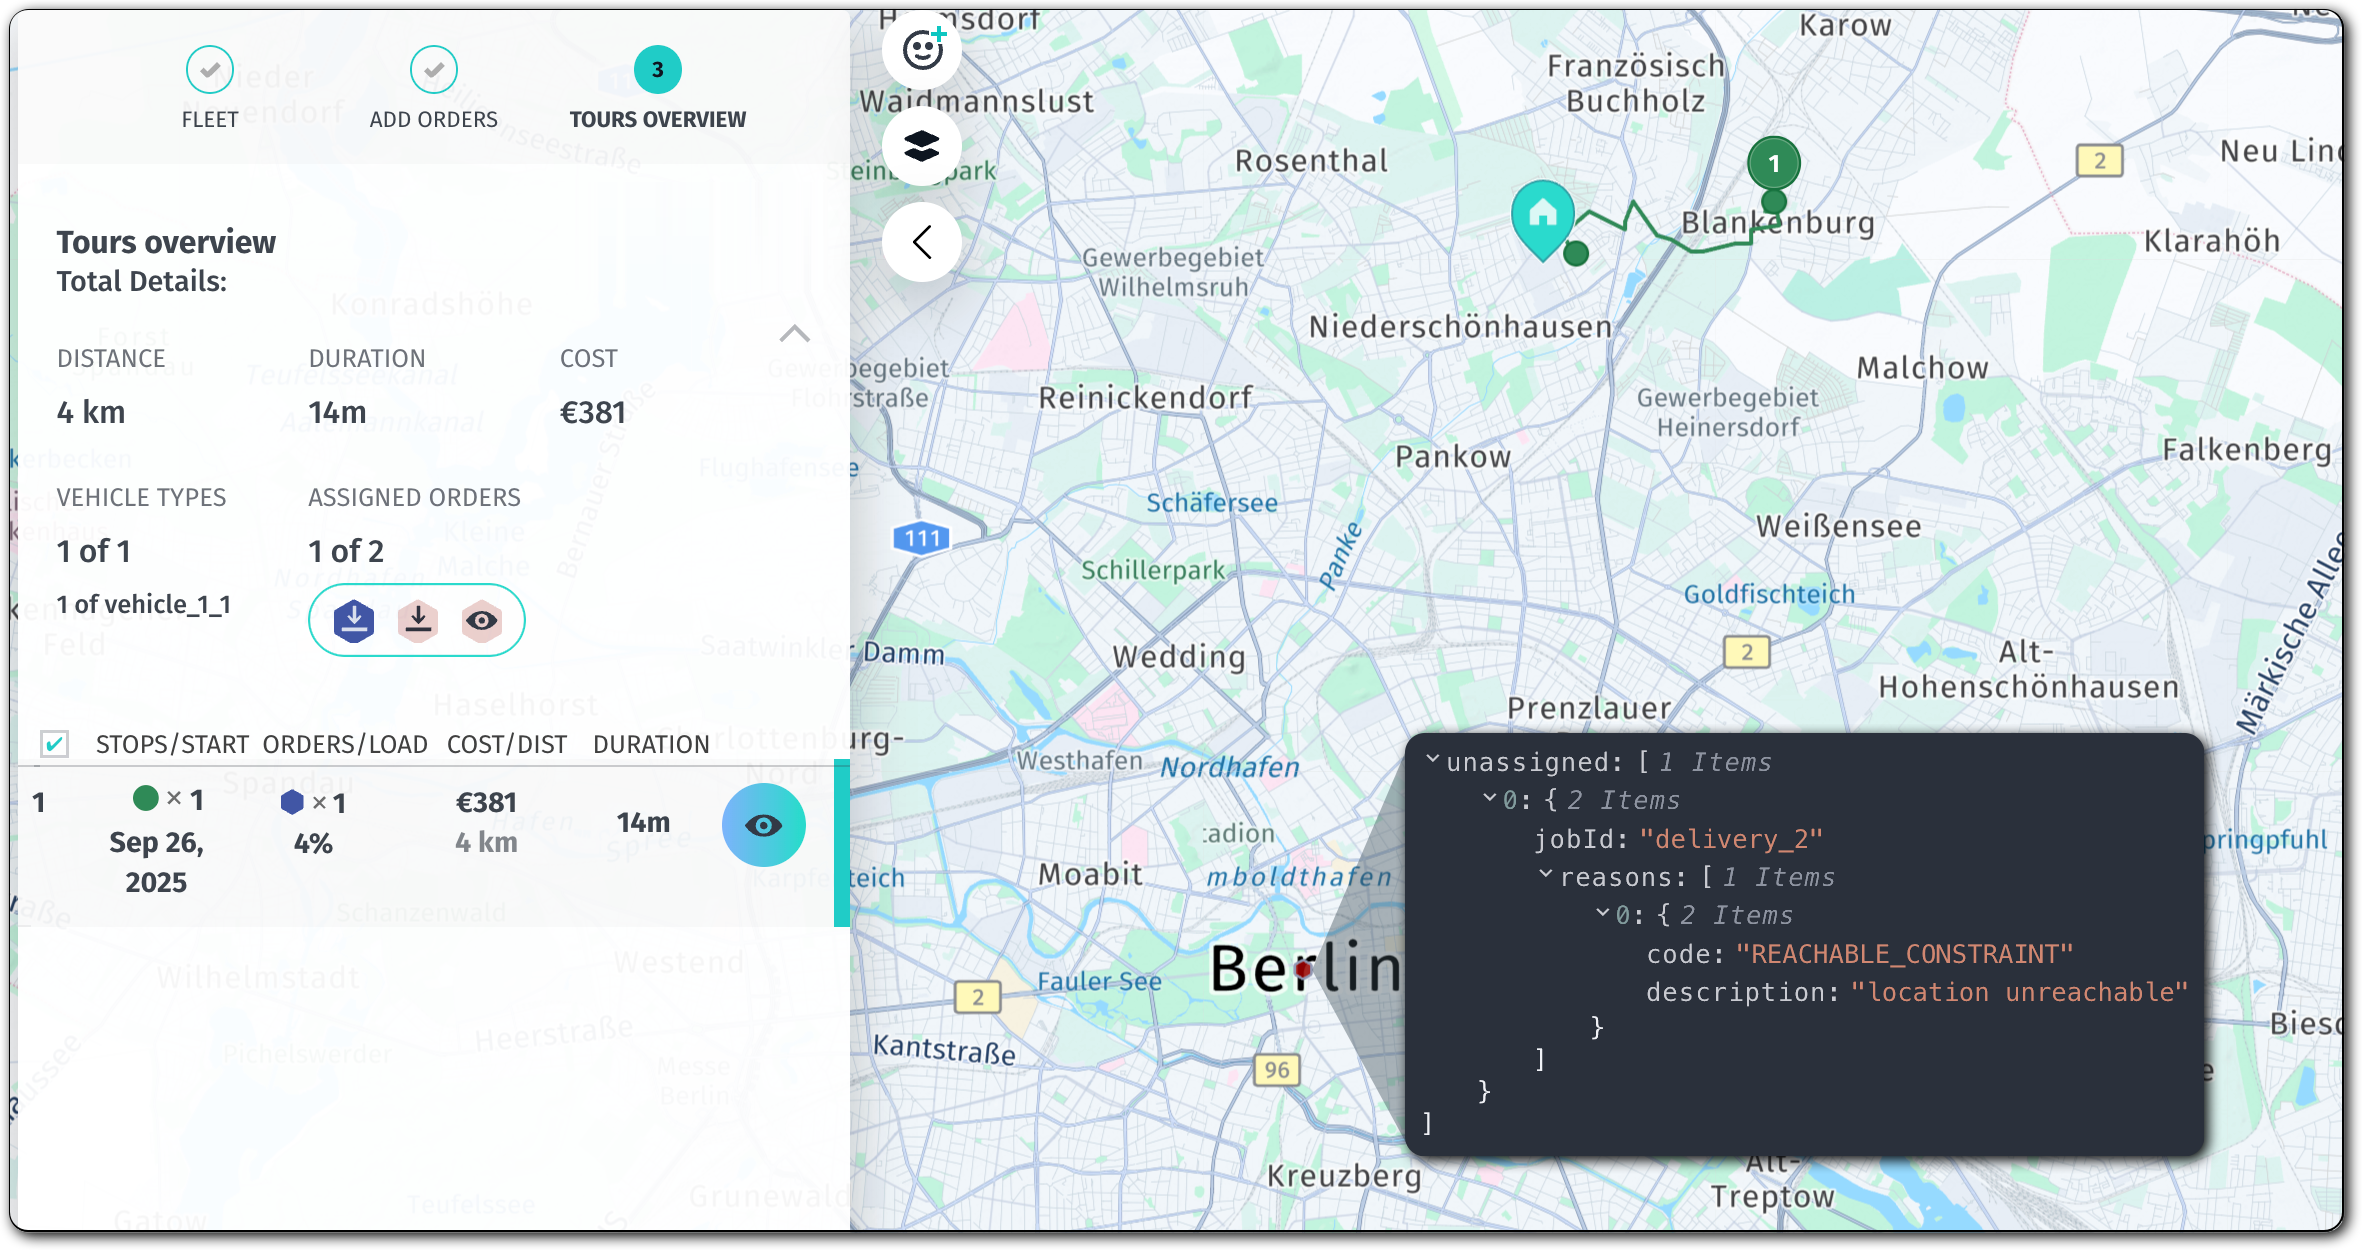Click the red unassigned job marker near Berlin

pos(1302,970)
